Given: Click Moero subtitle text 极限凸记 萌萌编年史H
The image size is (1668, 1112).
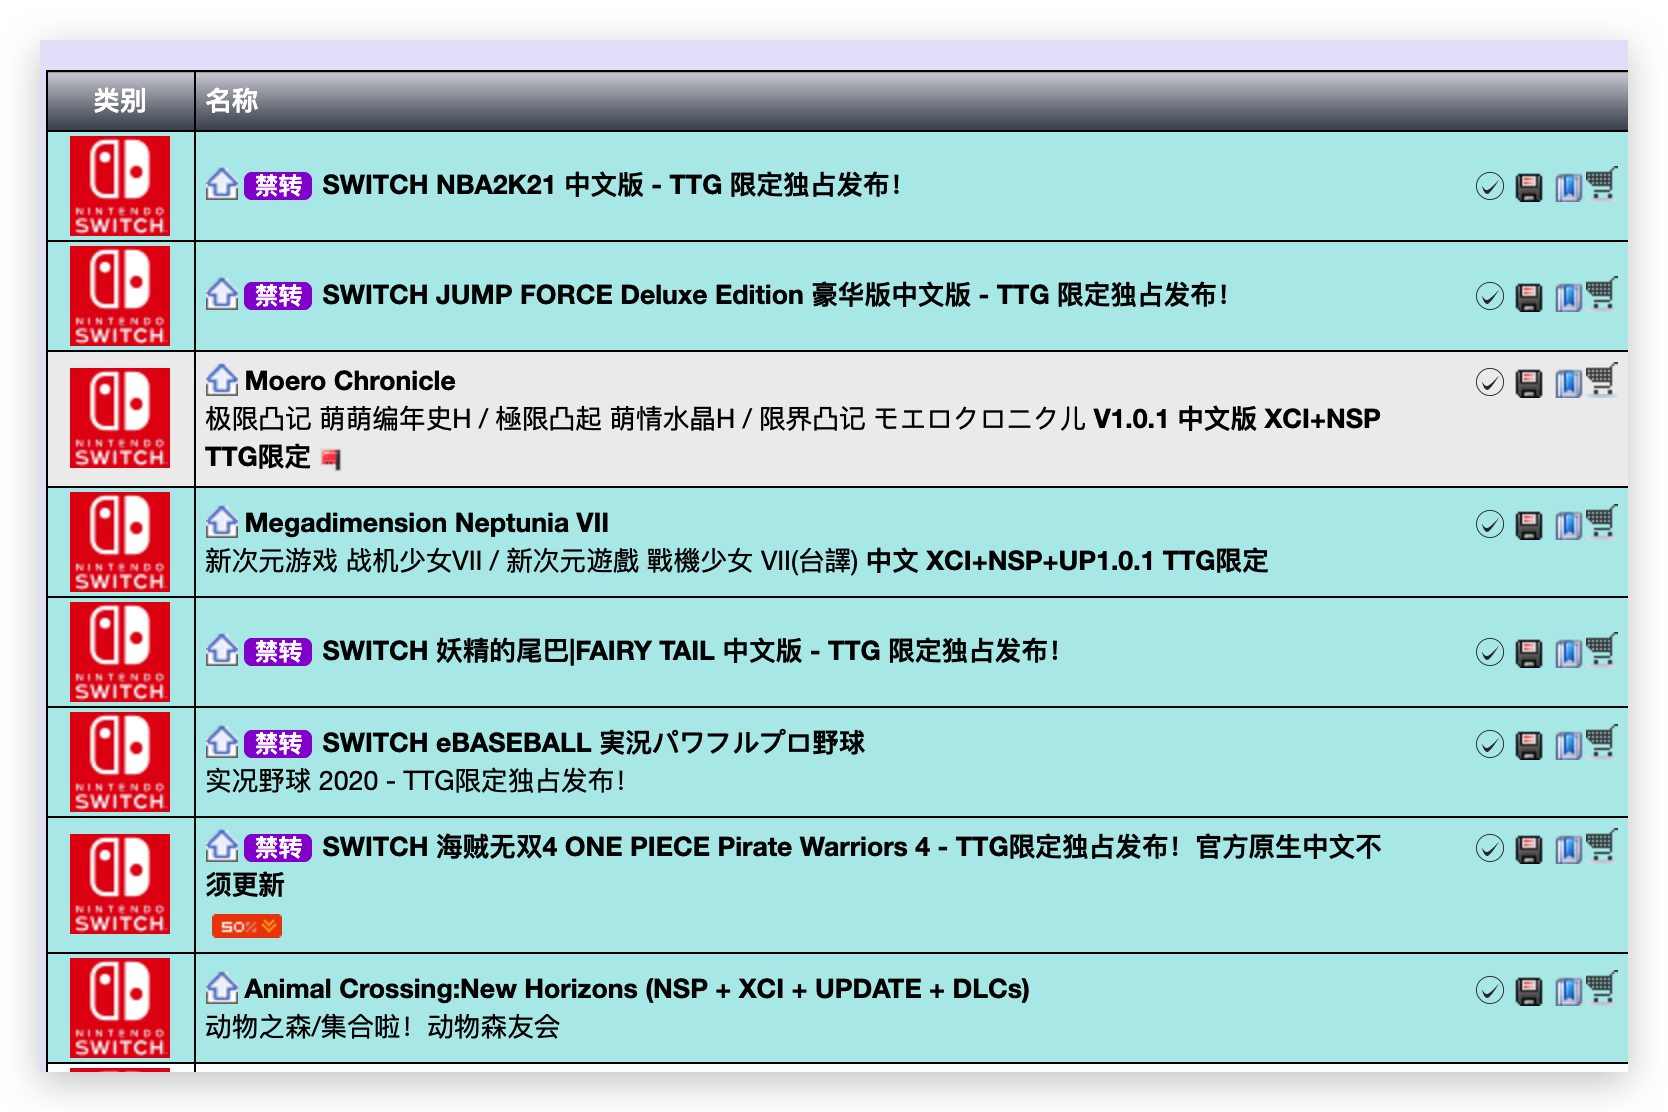Looking at the screenshot, I should [338, 419].
